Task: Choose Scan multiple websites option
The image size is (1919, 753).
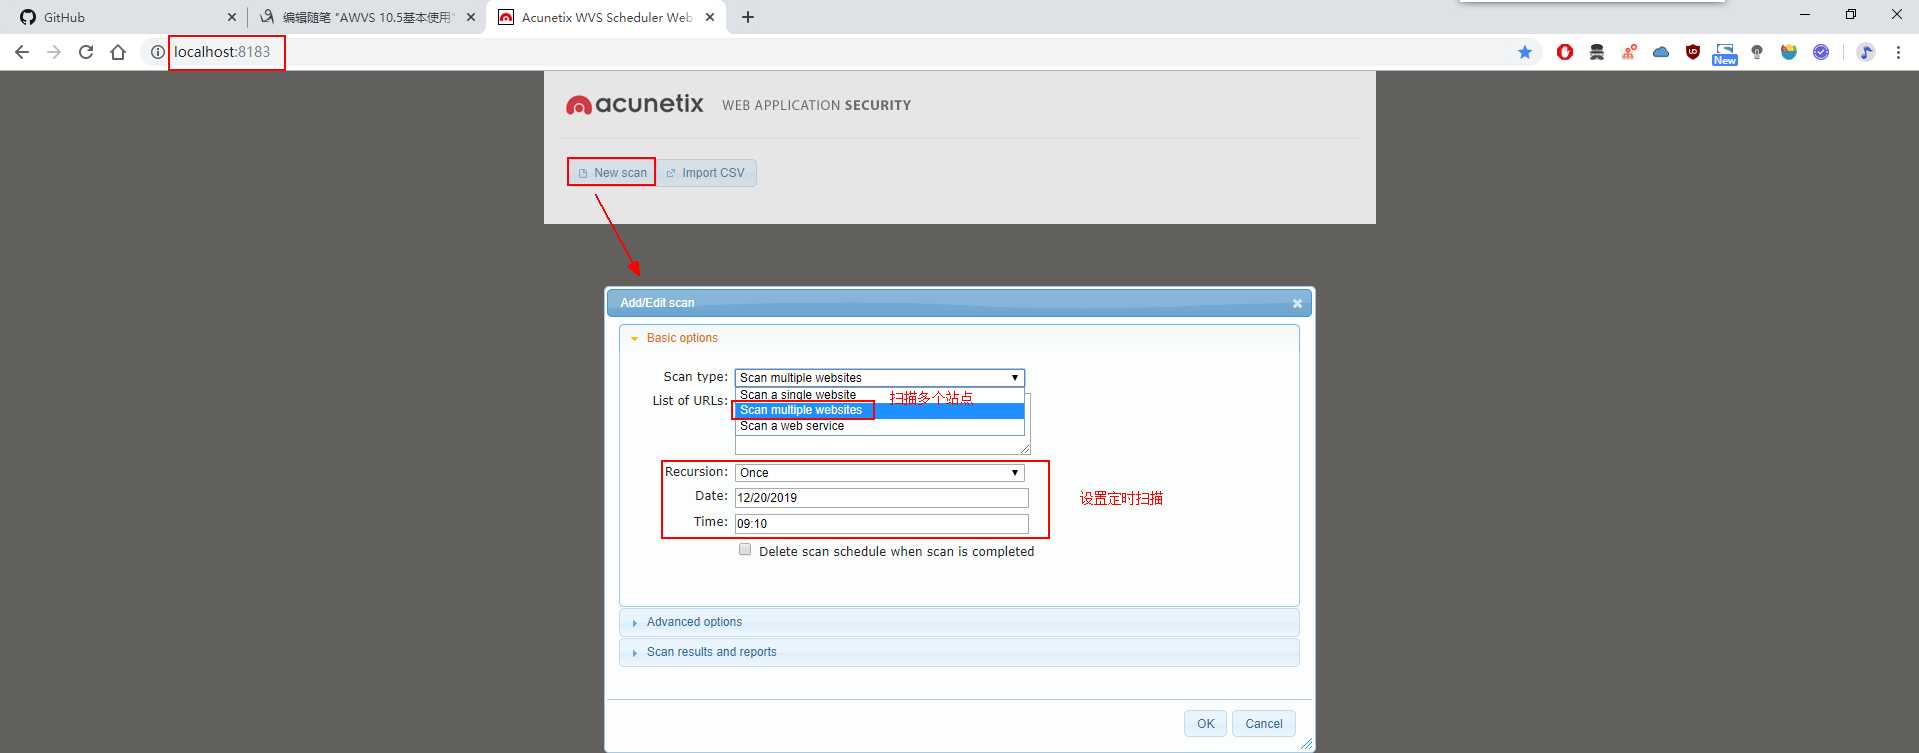Action: [880, 410]
